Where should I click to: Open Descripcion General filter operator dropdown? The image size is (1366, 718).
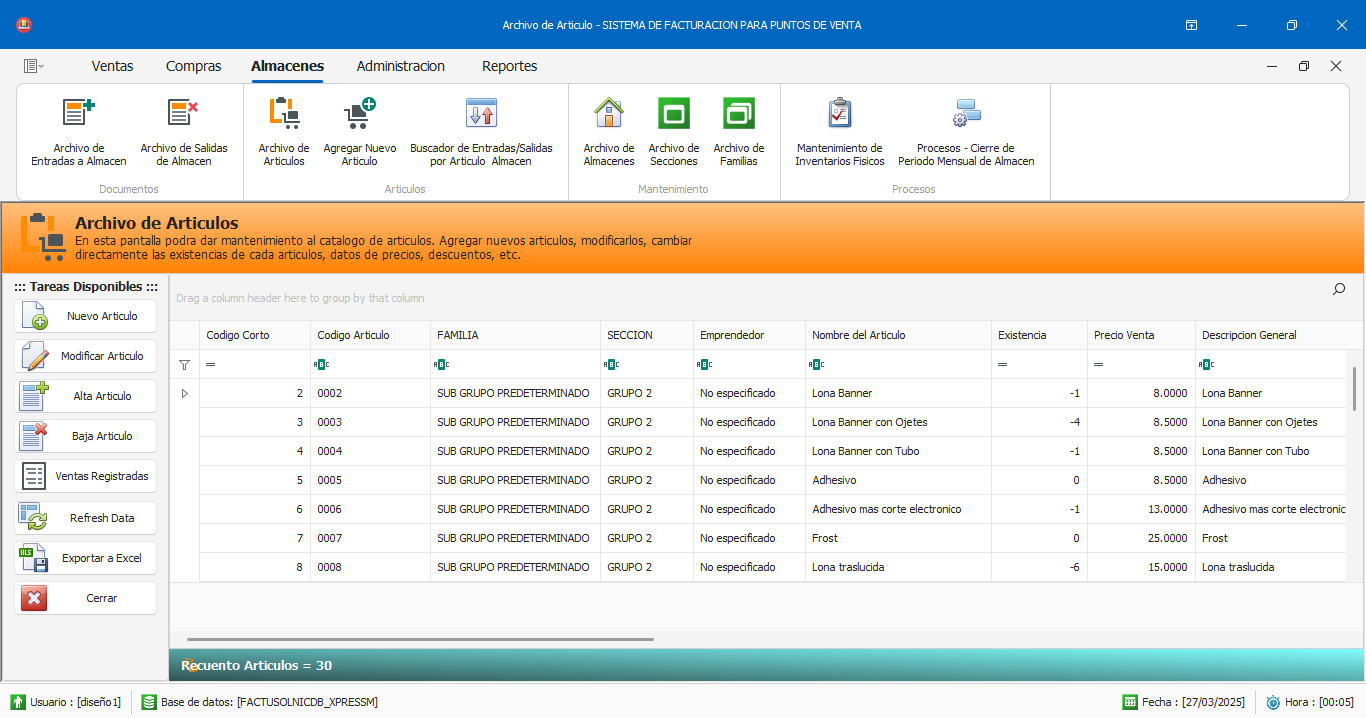pos(1206,365)
